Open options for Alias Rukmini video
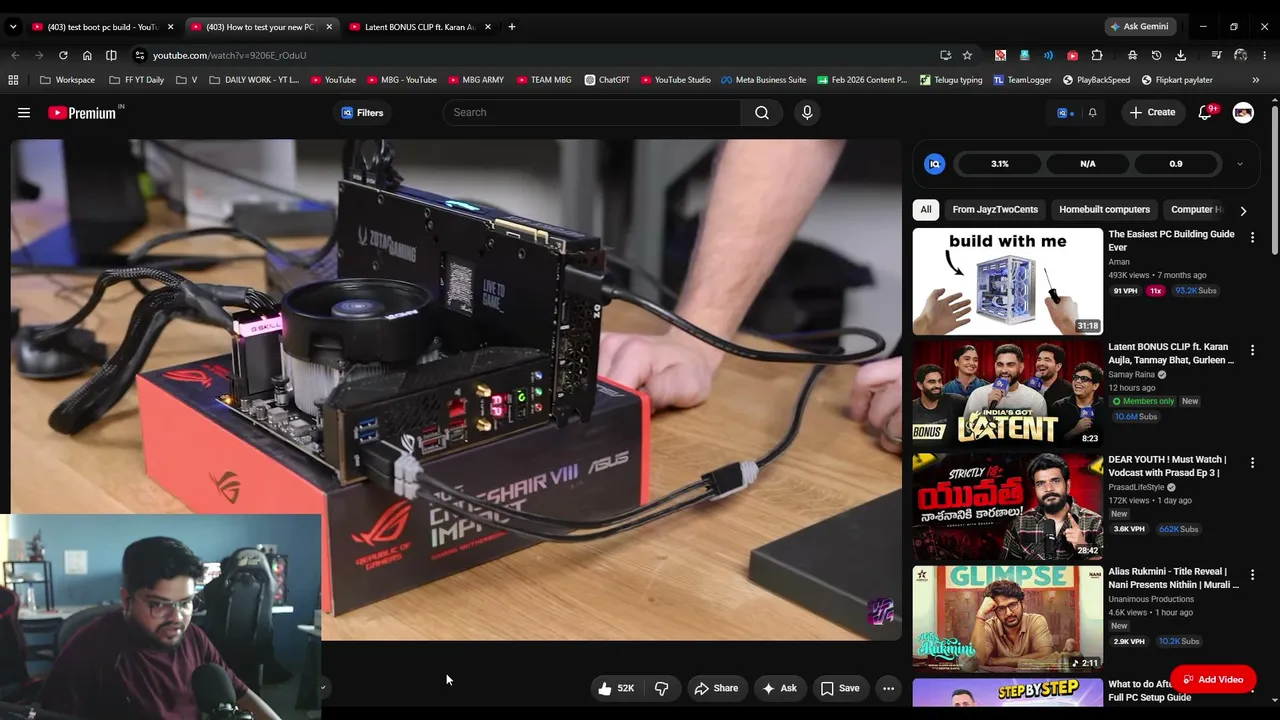The height and width of the screenshot is (720, 1280). click(1252, 575)
